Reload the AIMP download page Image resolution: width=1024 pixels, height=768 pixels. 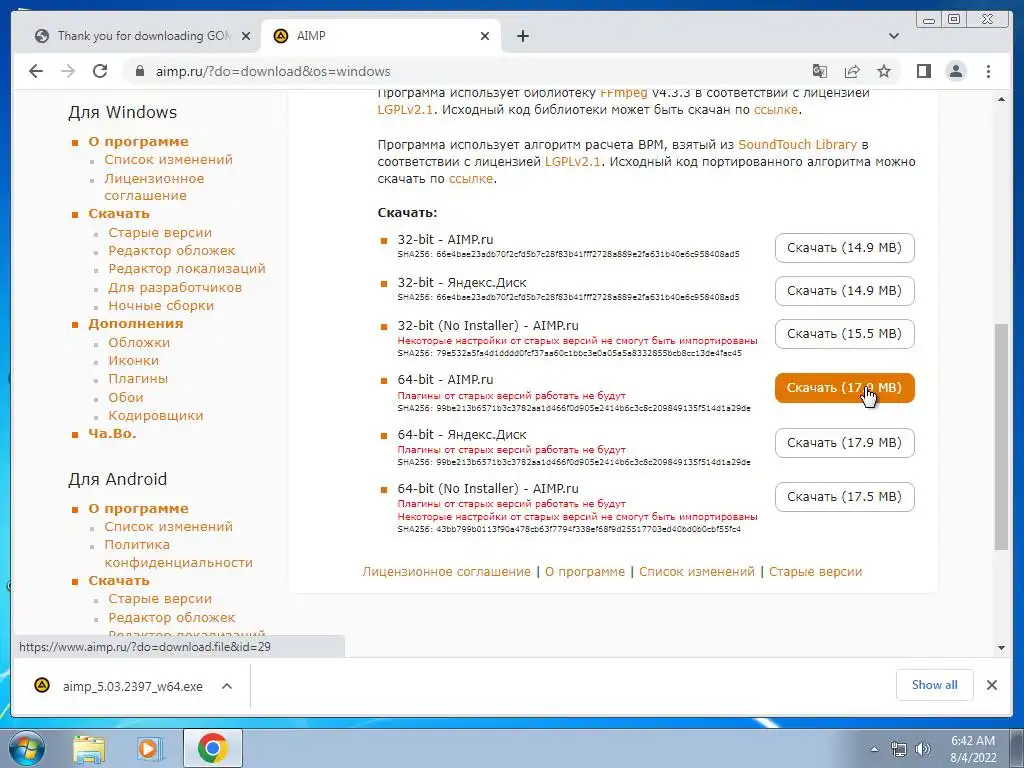[x=100, y=71]
